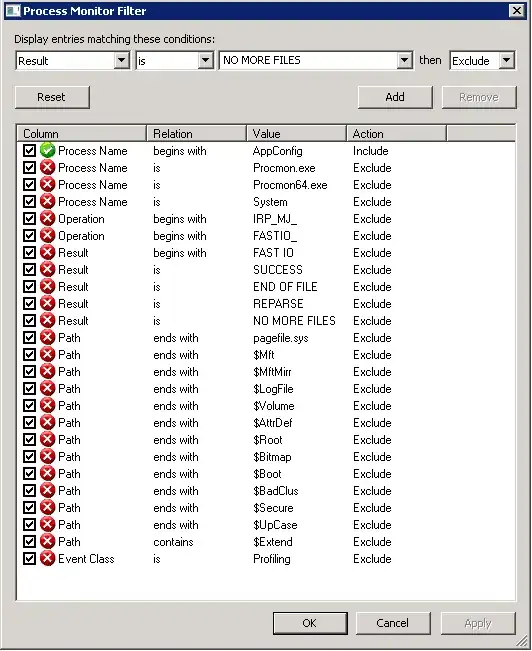Uncheck the AppConfig include filter checkbox
This screenshot has width=532, height=651.
click(29, 150)
